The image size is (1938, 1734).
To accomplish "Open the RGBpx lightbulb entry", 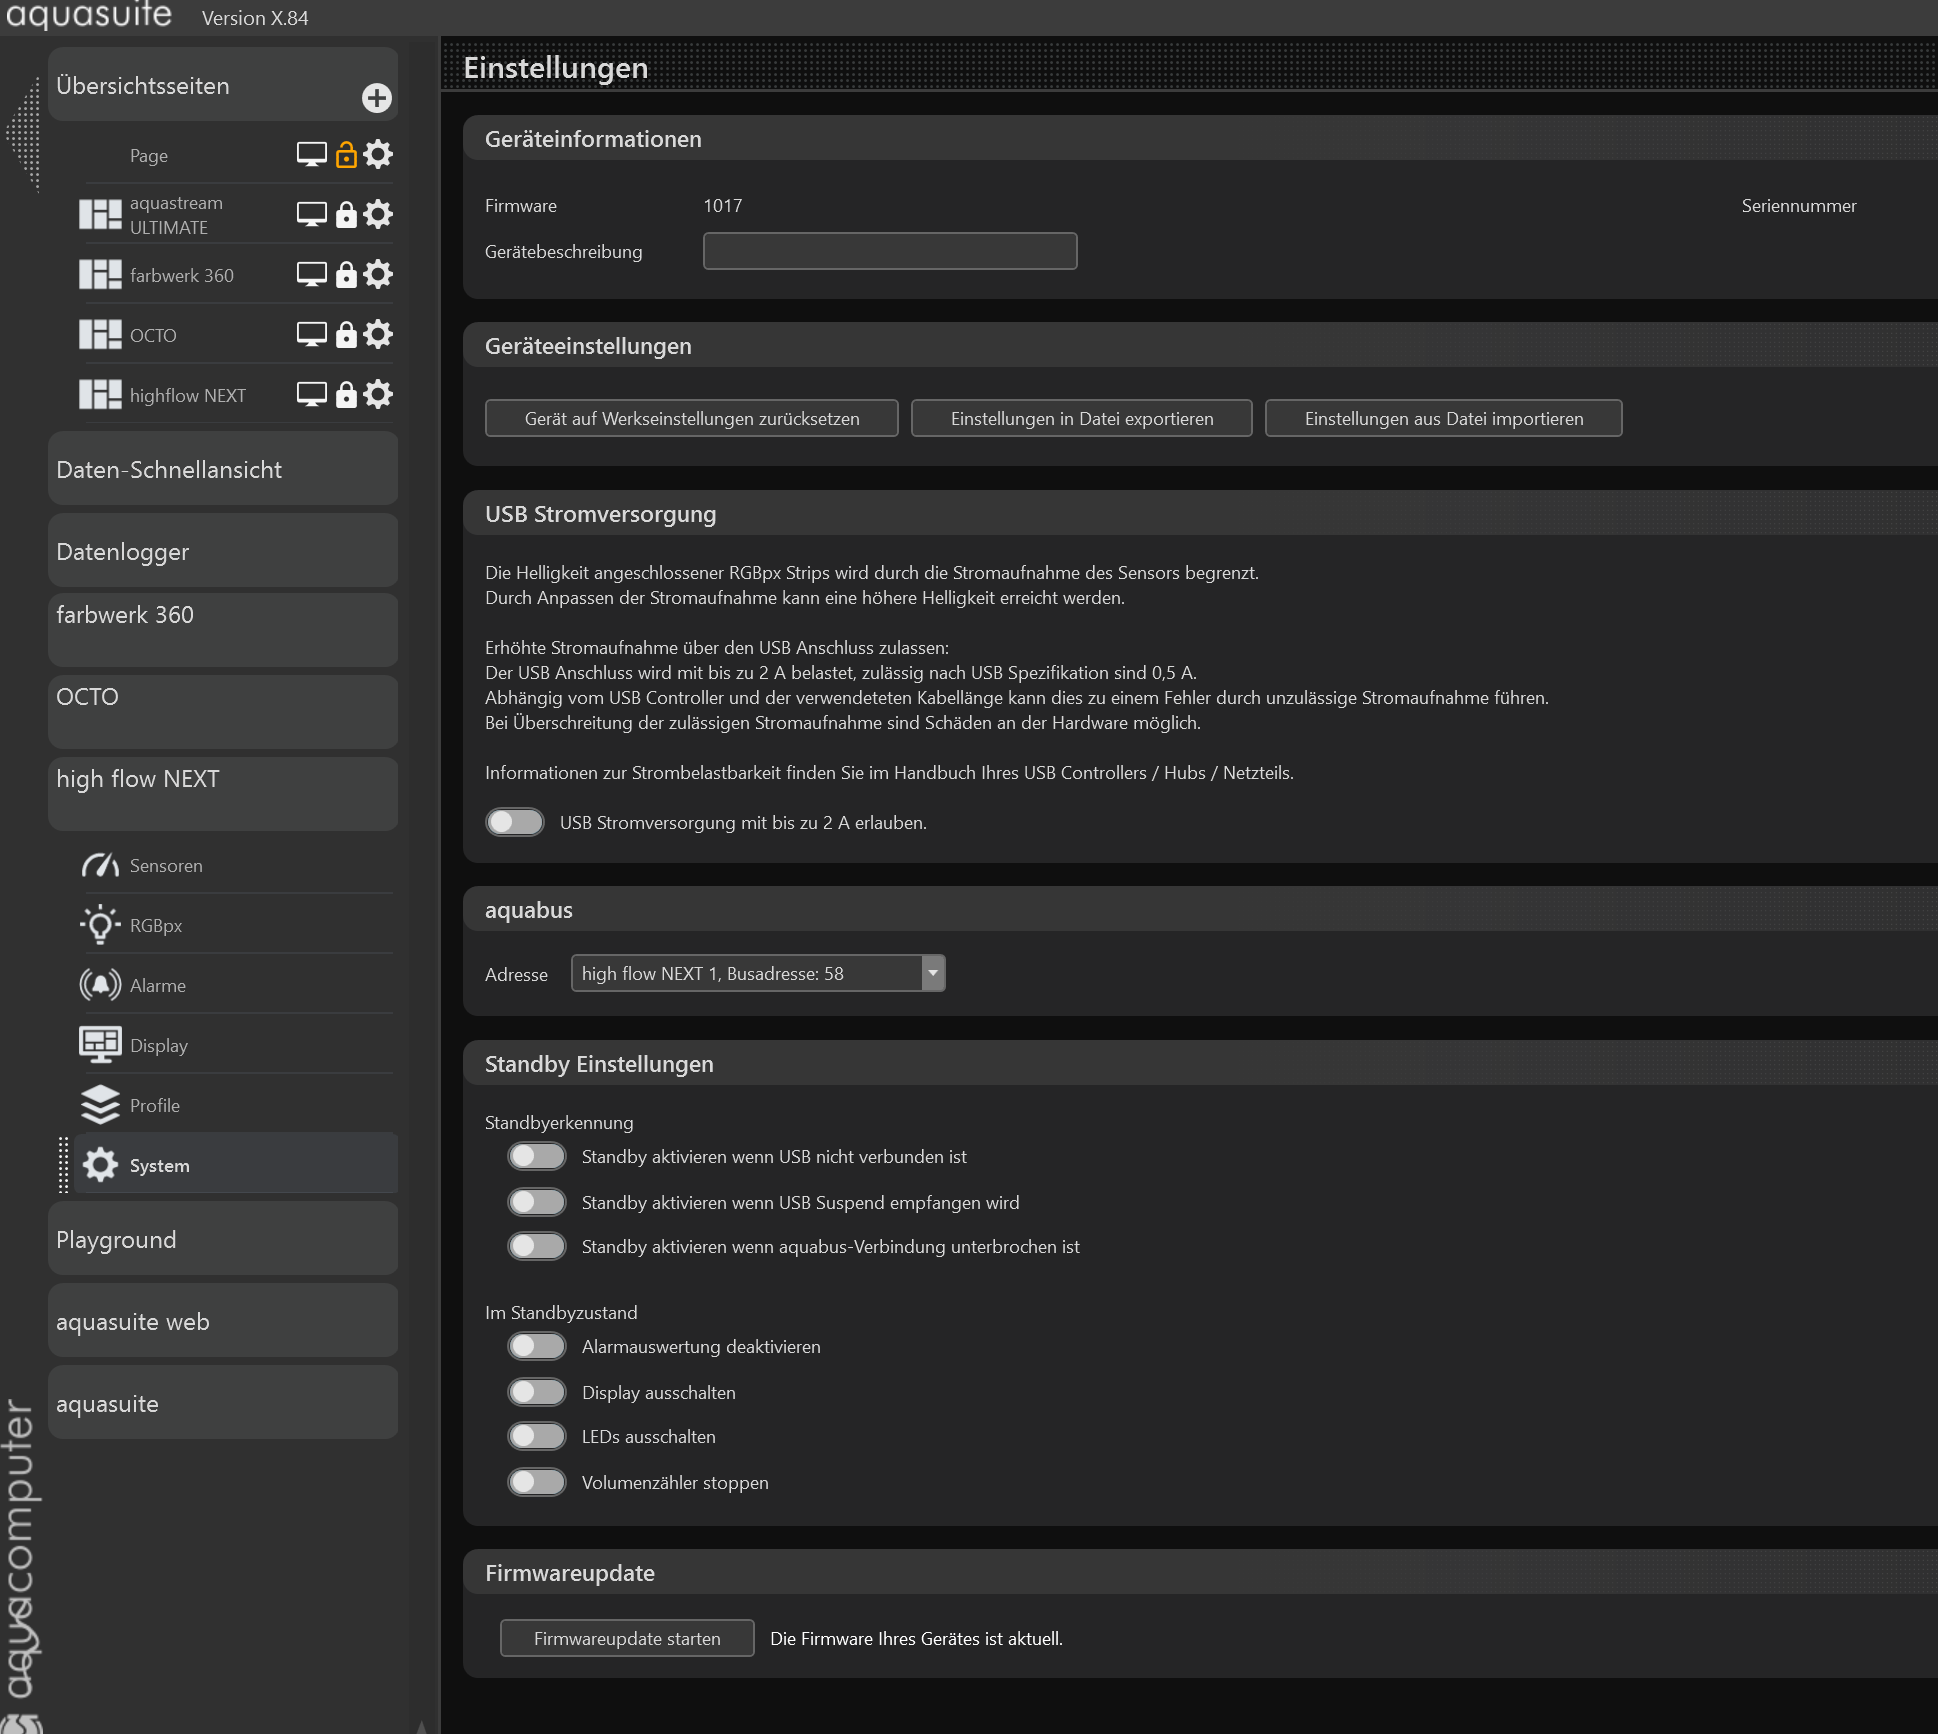I will [x=155, y=925].
